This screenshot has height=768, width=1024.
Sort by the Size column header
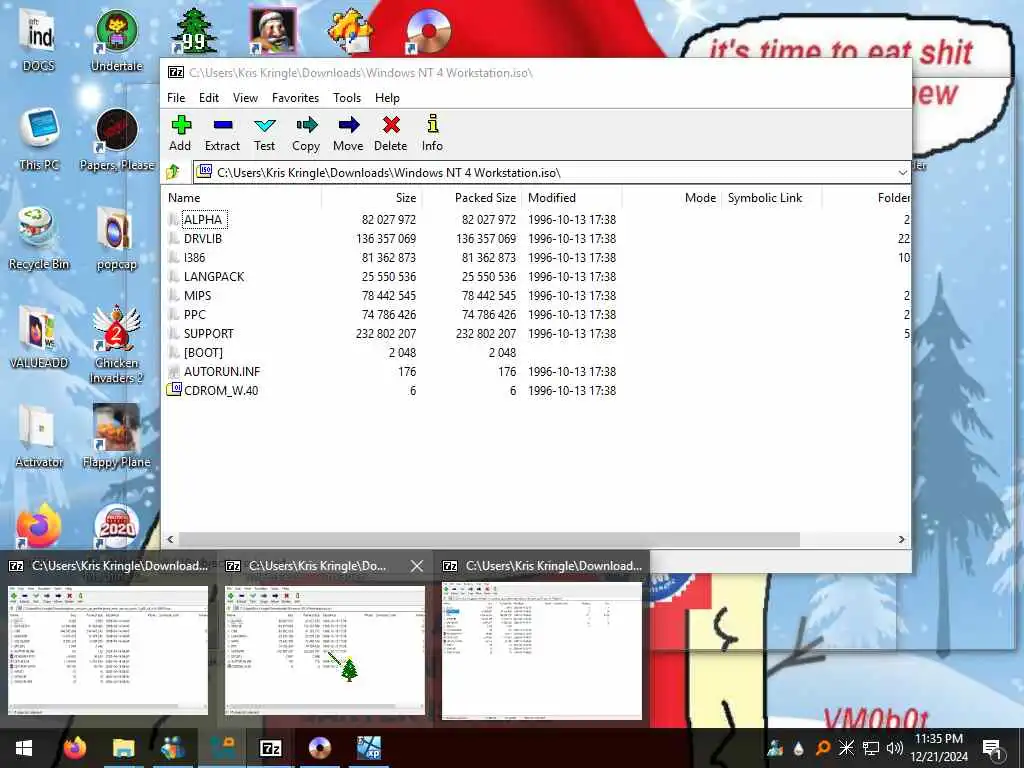[371, 198]
